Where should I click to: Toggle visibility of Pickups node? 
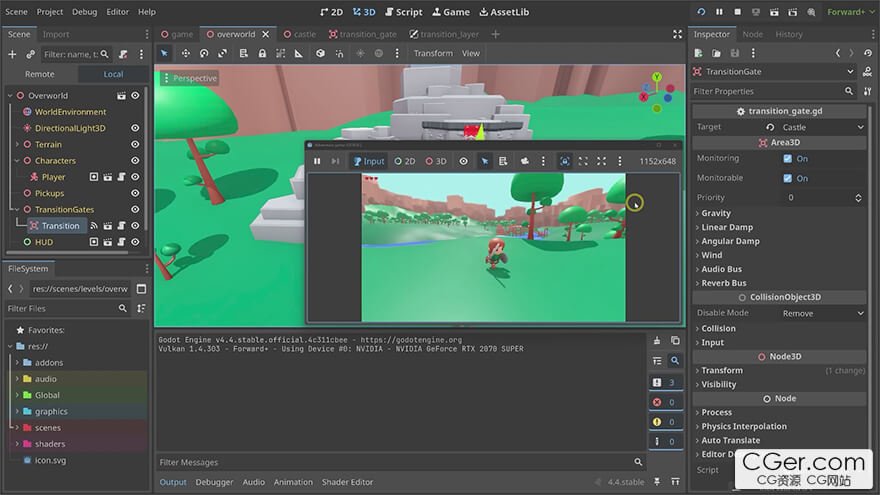tap(135, 193)
